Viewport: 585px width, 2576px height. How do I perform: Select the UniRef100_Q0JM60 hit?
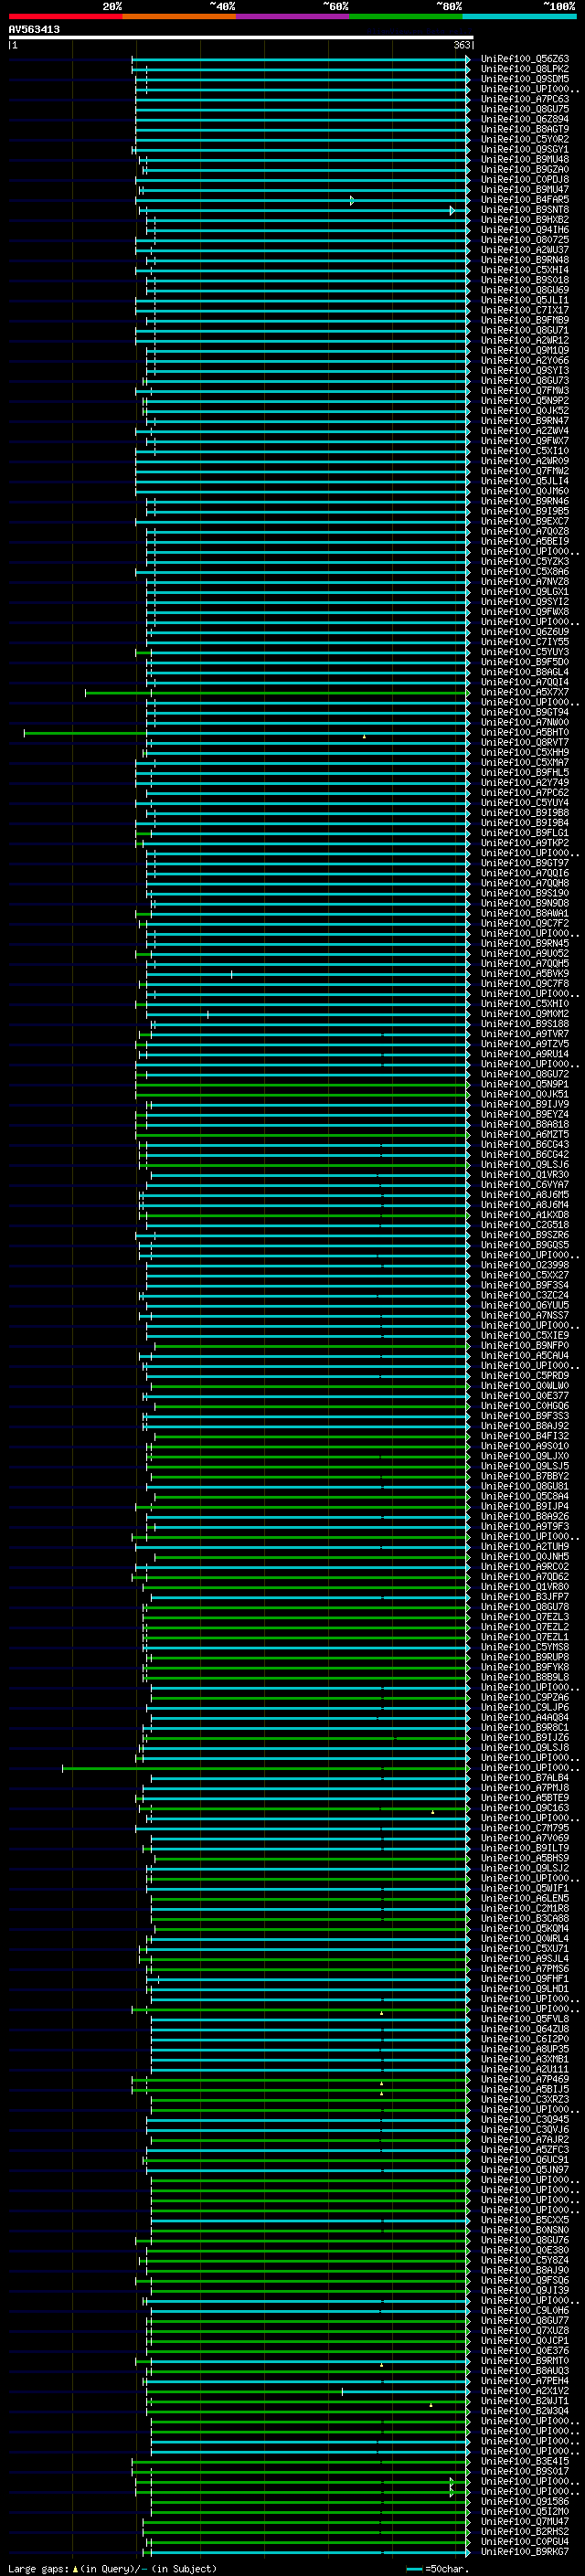[x=525, y=491]
